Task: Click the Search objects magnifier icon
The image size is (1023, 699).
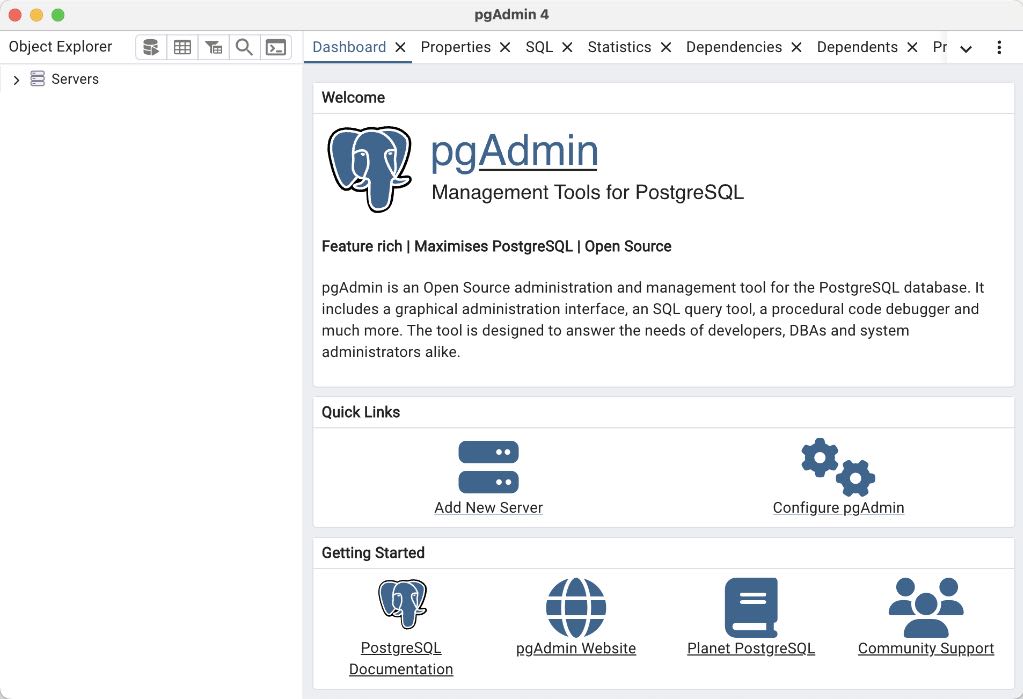Action: [x=244, y=46]
